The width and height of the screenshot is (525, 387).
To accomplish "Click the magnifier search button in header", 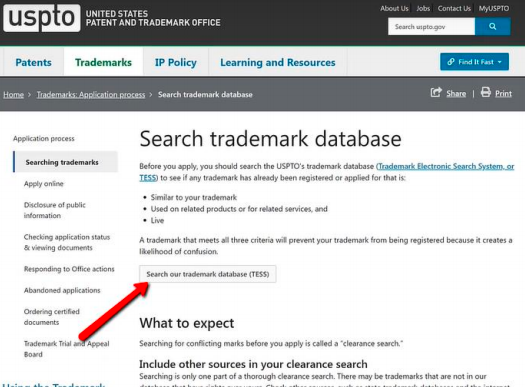I will [x=493, y=26].
